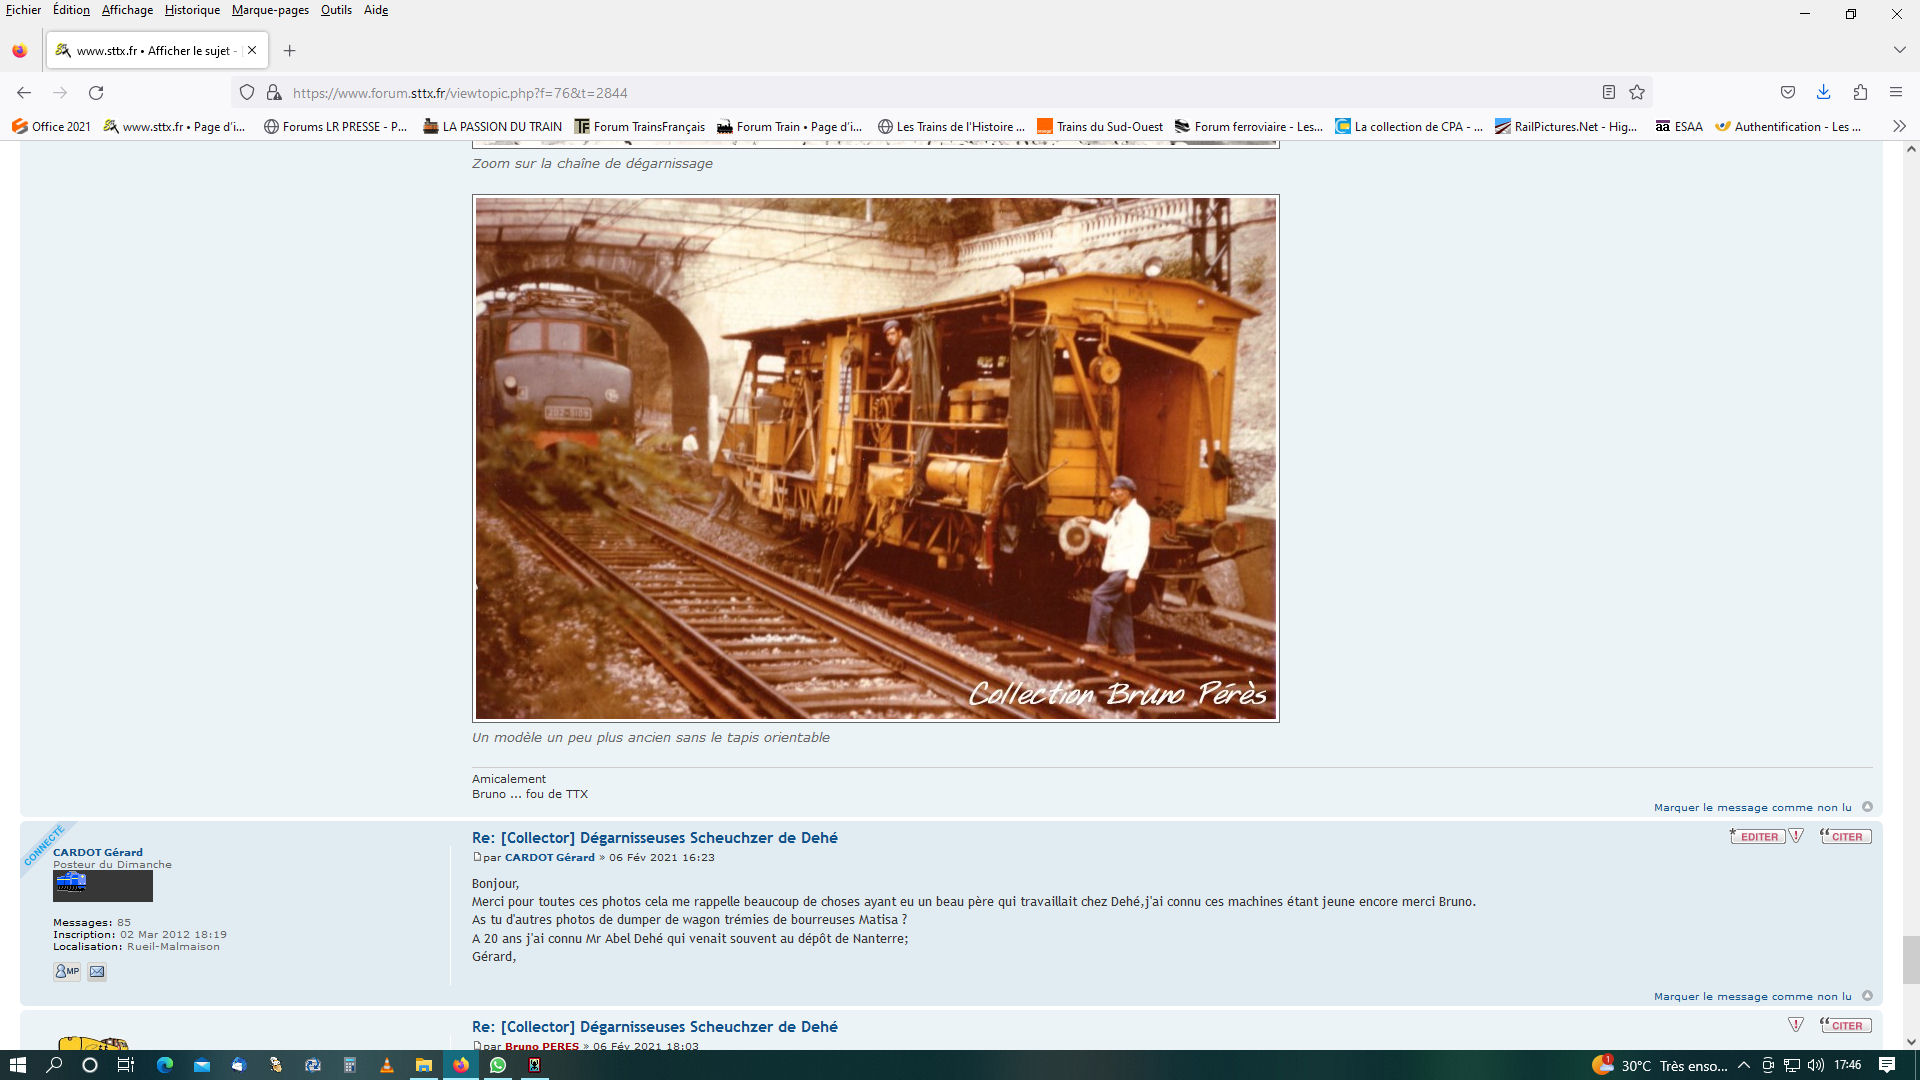Open the extensions puzzle icon
Viewport: 1920px width, 1080px height.
pyautogui.click(x=1860, y=93)
